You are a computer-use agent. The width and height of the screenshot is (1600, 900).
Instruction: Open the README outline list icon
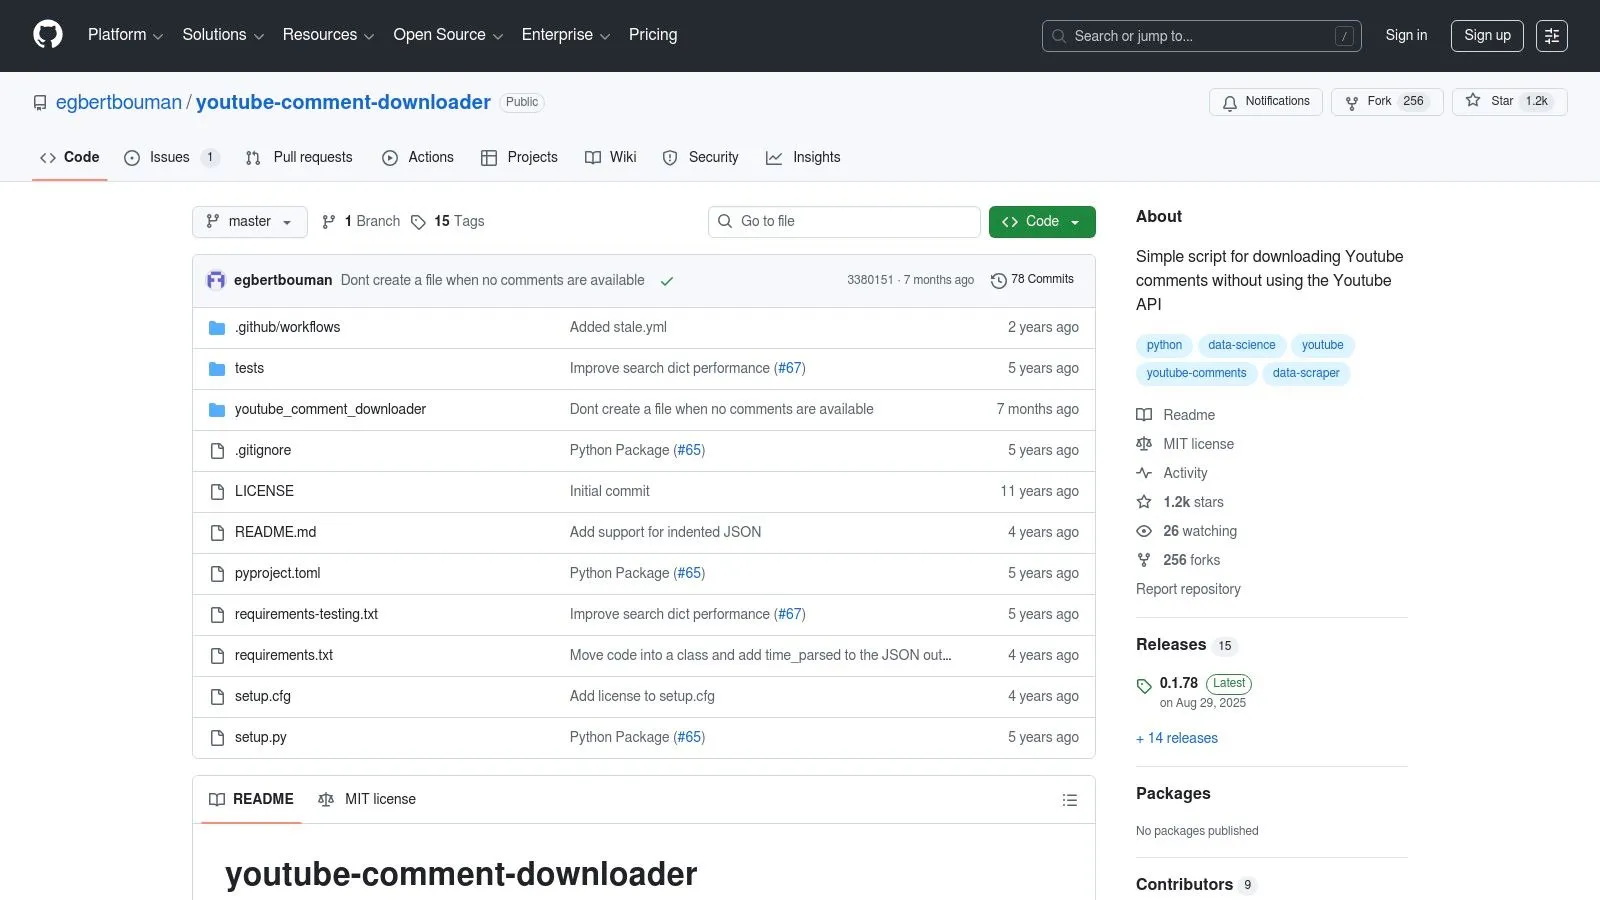(x=1069, y=800)
